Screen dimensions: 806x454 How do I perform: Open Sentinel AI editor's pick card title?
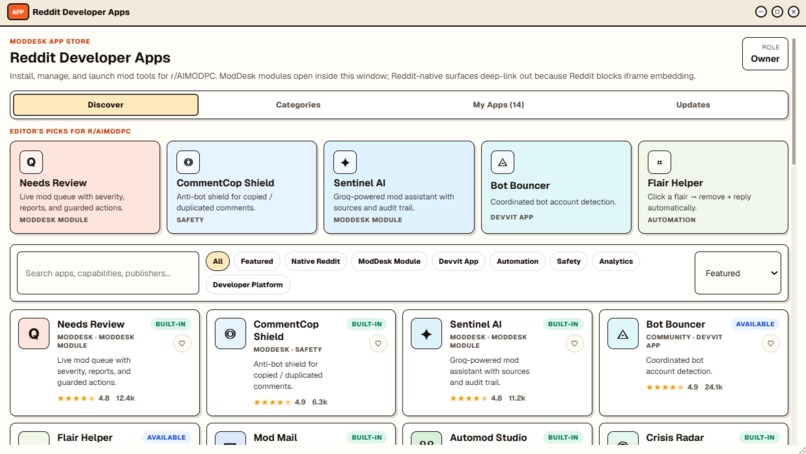359,183
